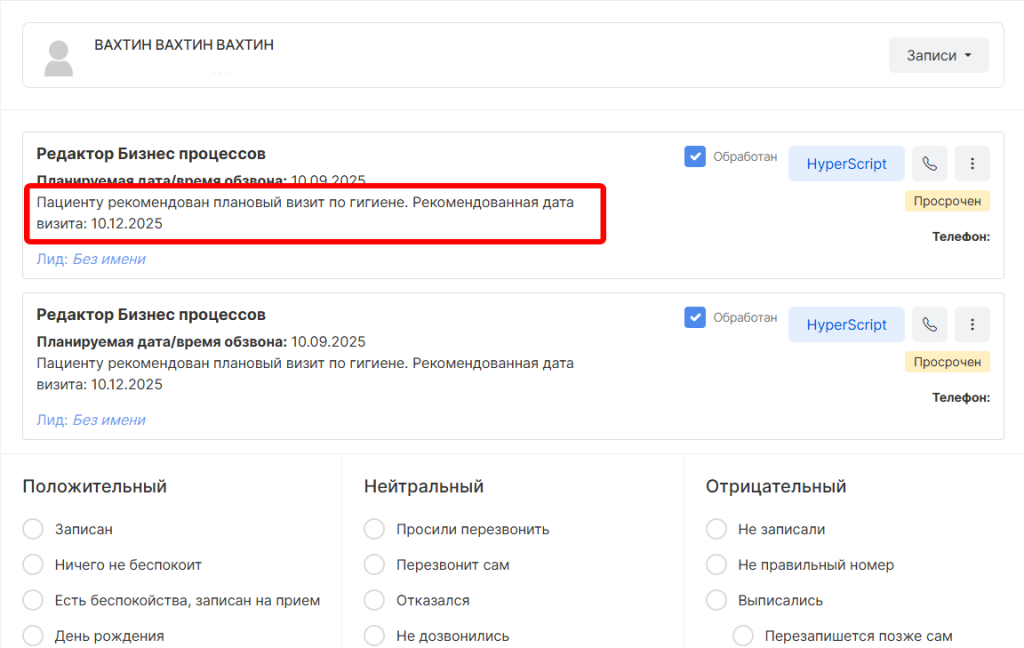Open three-dot menu in second card
Viewport: 1024px width, 648px height.
(972, 324)
